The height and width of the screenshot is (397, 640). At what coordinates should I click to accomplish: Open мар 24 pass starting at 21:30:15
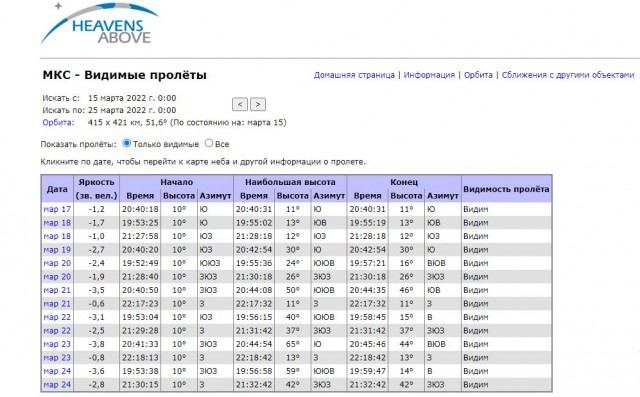pyautogui.click(x=57, y=384)
